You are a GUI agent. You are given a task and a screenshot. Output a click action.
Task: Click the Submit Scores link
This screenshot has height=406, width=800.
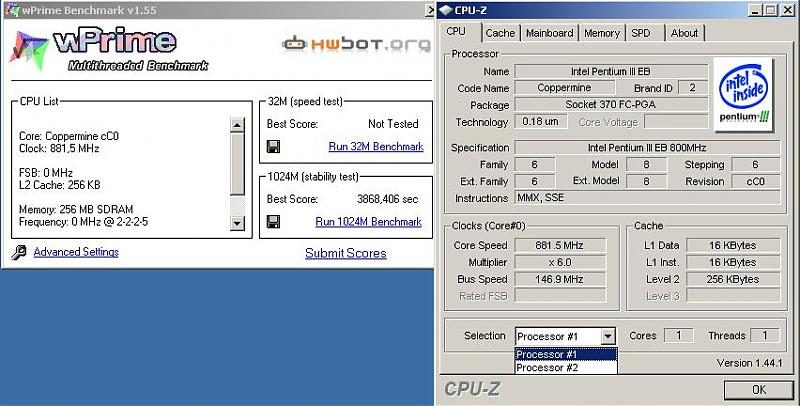coord(345,253)
